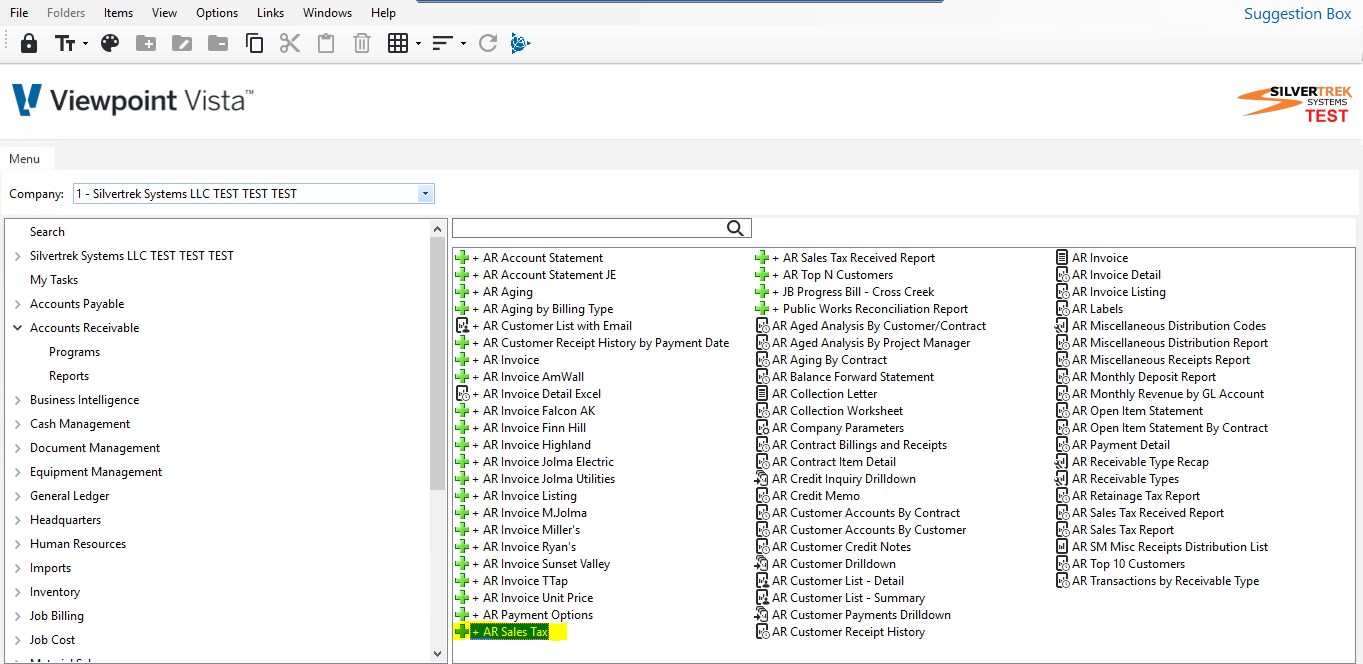The width and height of the screenshot is (1363, 664).
Task: Expand the Cash Management node
Action: tap(18, 424)
